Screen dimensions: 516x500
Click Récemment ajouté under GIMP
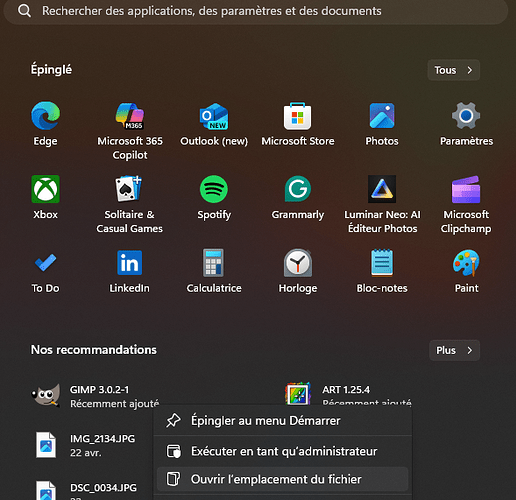coord(114,403)
